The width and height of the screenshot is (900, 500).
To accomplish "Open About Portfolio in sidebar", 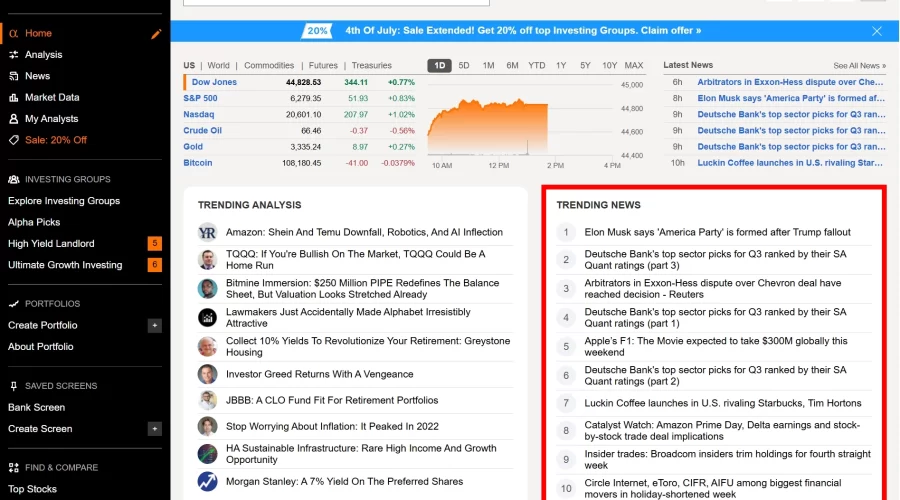I will click(41, 347).
